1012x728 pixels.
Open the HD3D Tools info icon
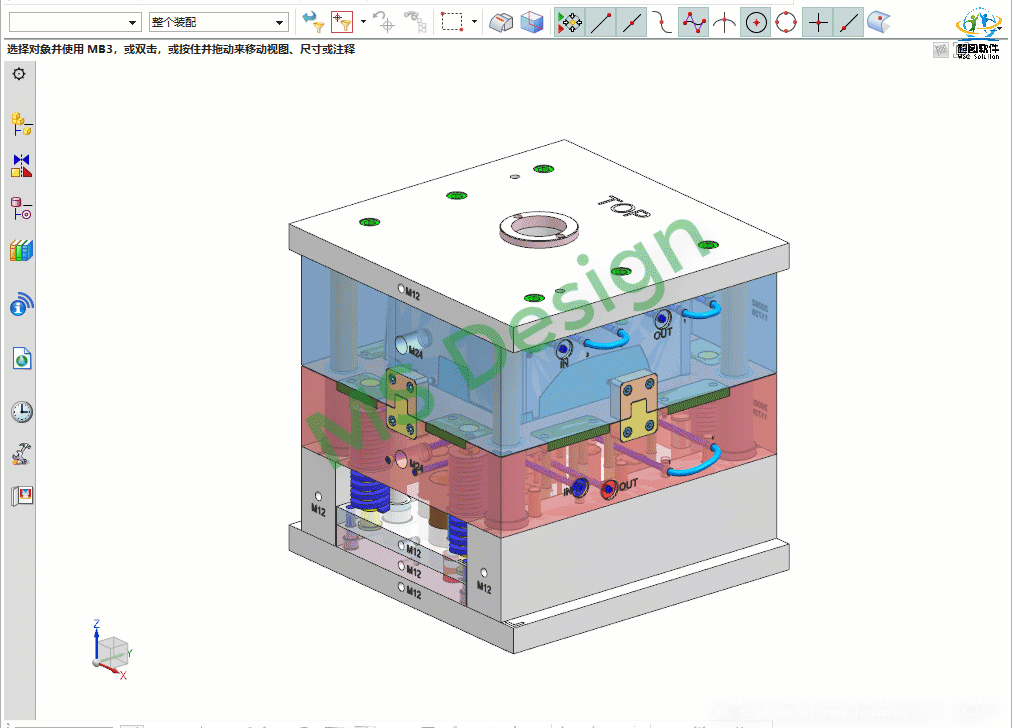coord(21,305)
